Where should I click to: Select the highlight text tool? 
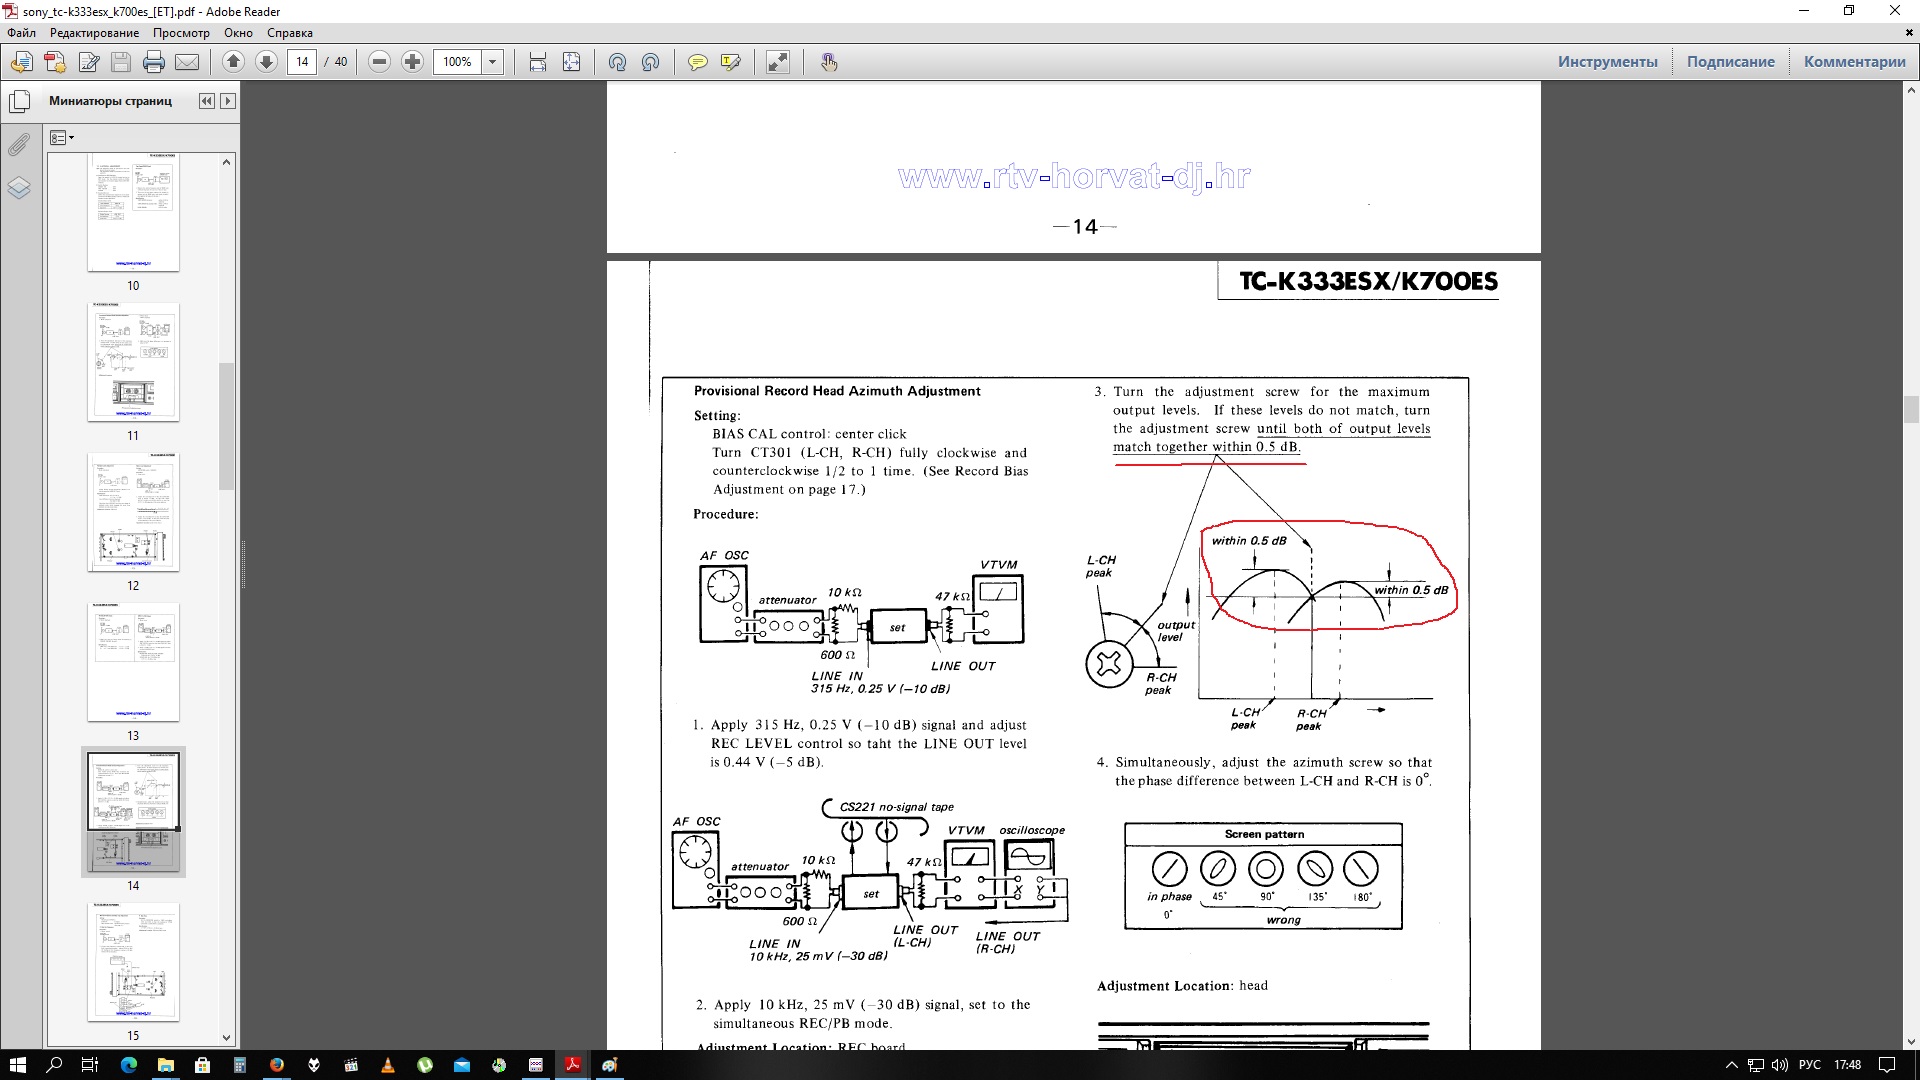pos(731,62)
